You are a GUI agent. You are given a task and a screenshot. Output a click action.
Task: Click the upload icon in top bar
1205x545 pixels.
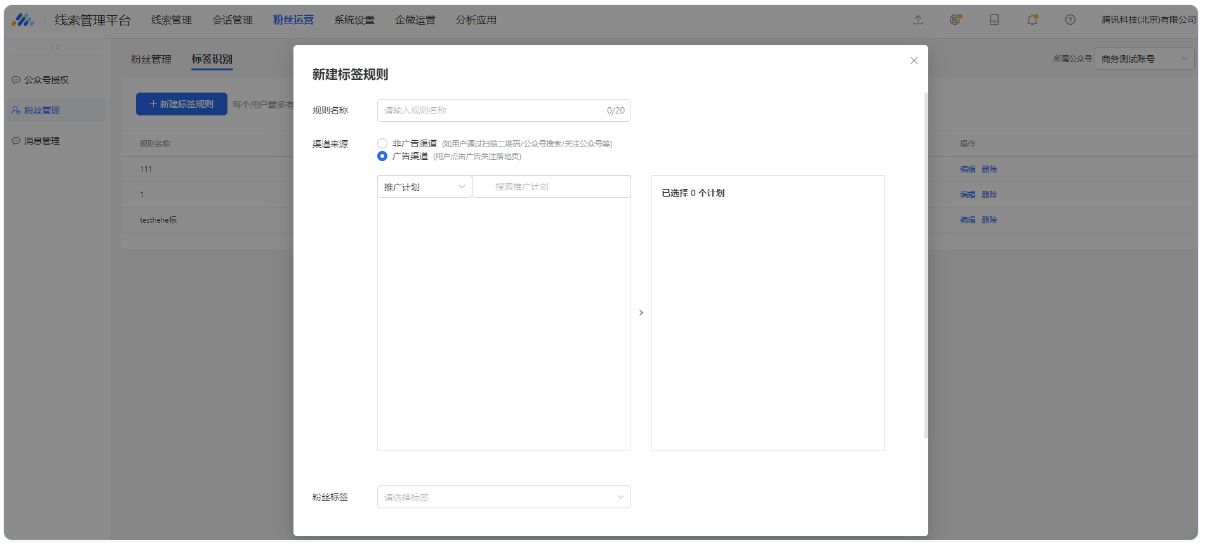coord(918,20)
